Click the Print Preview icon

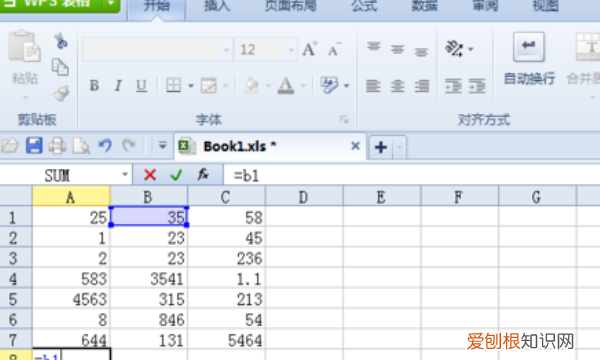pyautogui.click(x=82, y=146)
